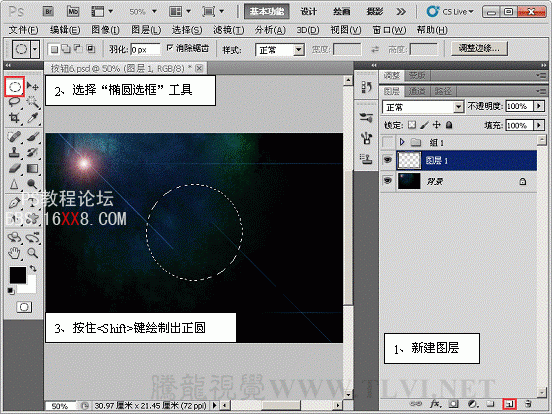Select the 基本功能 workspace
This screenshot has width=552, height=414.
coord(267,12)
